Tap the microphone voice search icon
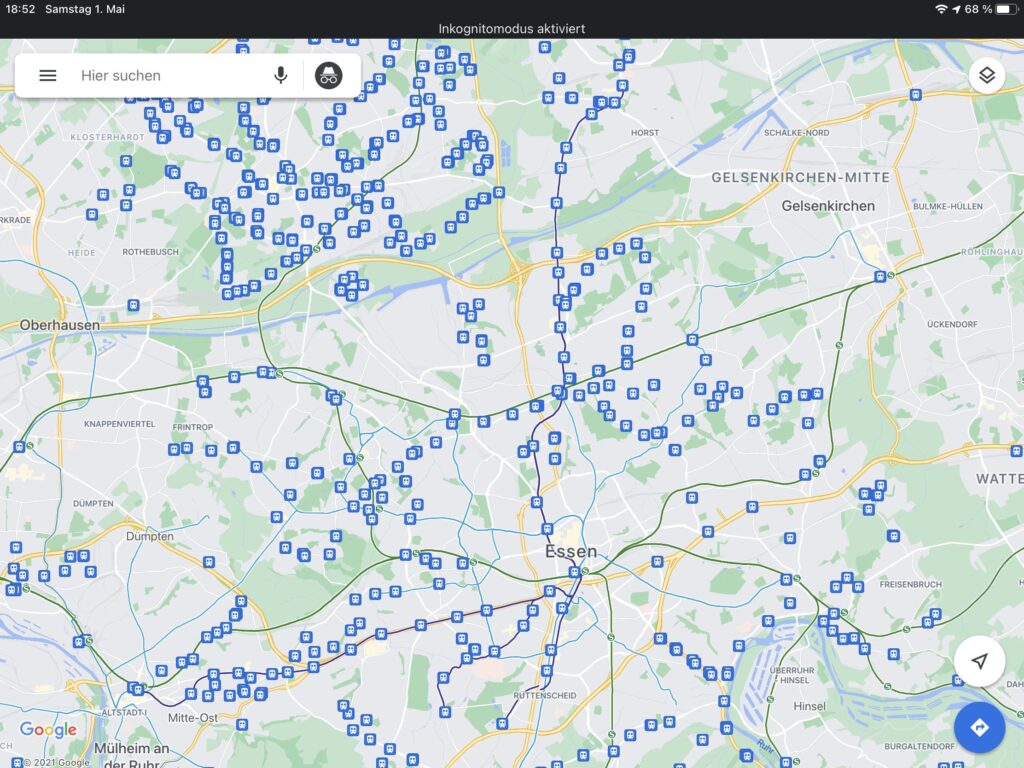Viewport: 1024px width, 768px height. coord(281,76)
